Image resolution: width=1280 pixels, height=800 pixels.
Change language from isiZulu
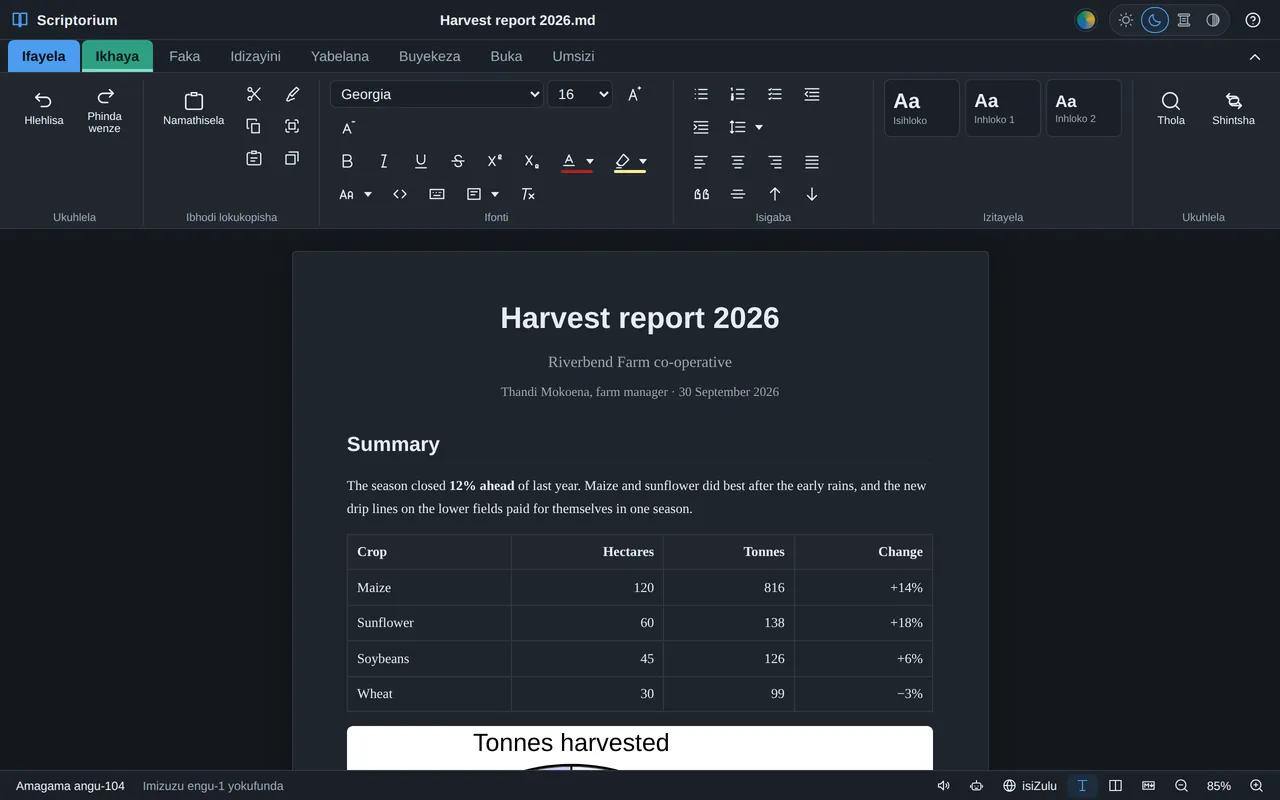[x=1030, y=786]
